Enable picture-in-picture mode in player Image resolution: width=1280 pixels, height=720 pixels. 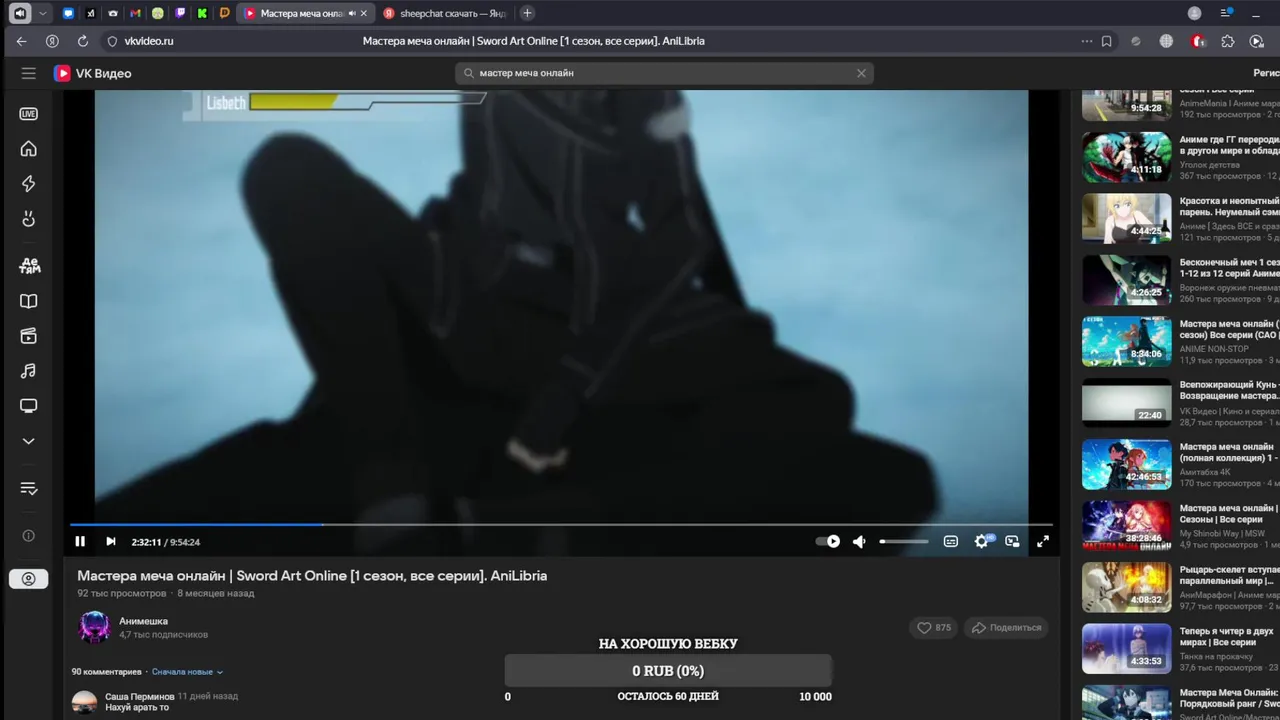pos(1012,542)
